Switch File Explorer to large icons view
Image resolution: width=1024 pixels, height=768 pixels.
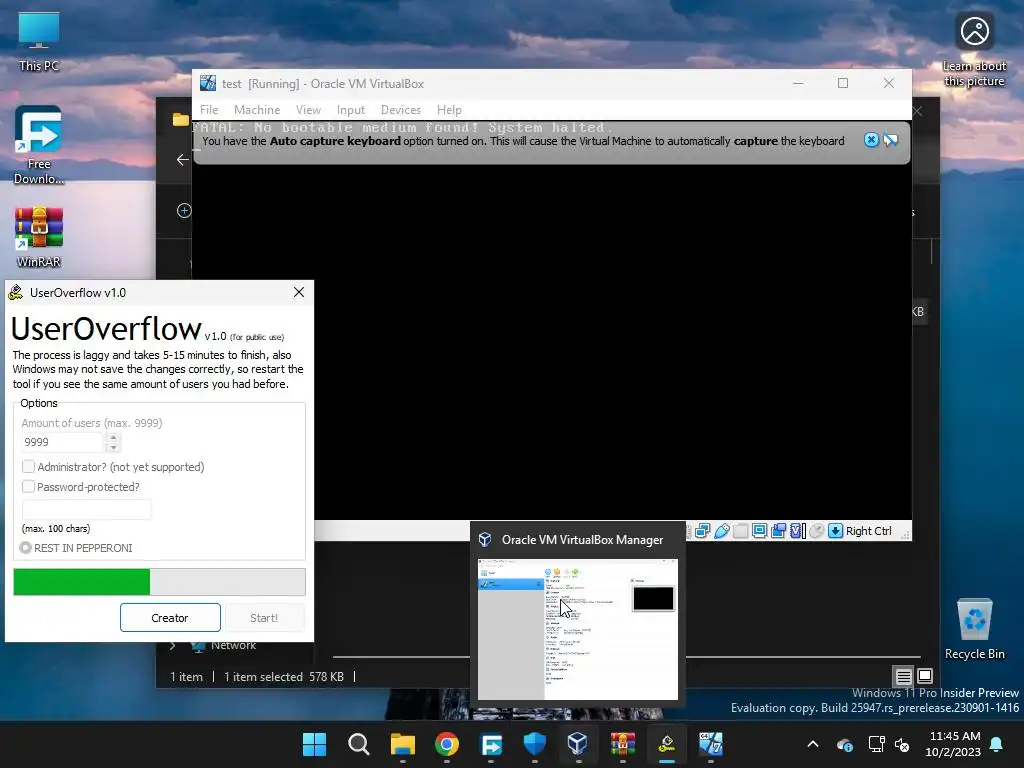pos(925,676)
